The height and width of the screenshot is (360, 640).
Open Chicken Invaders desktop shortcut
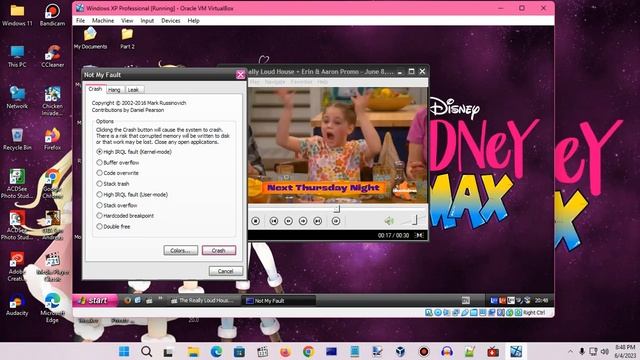point(53,101)
